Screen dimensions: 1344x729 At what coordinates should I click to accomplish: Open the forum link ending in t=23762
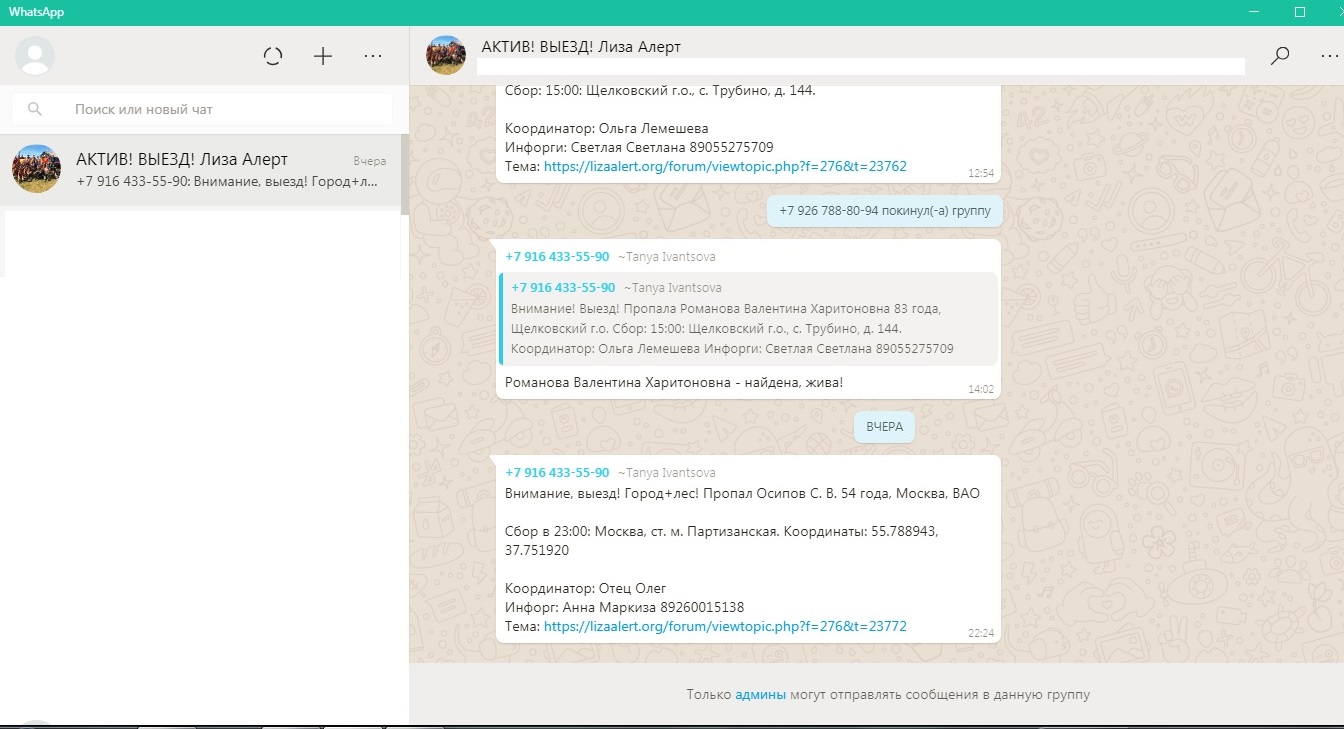pos(725,167)
